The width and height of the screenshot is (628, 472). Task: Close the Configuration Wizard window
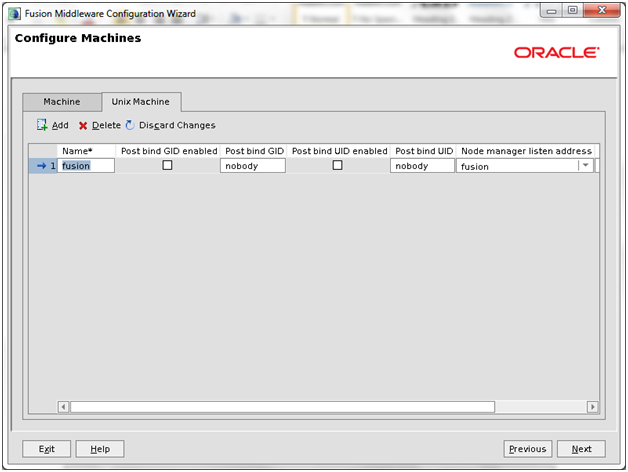tap(602, 10)
